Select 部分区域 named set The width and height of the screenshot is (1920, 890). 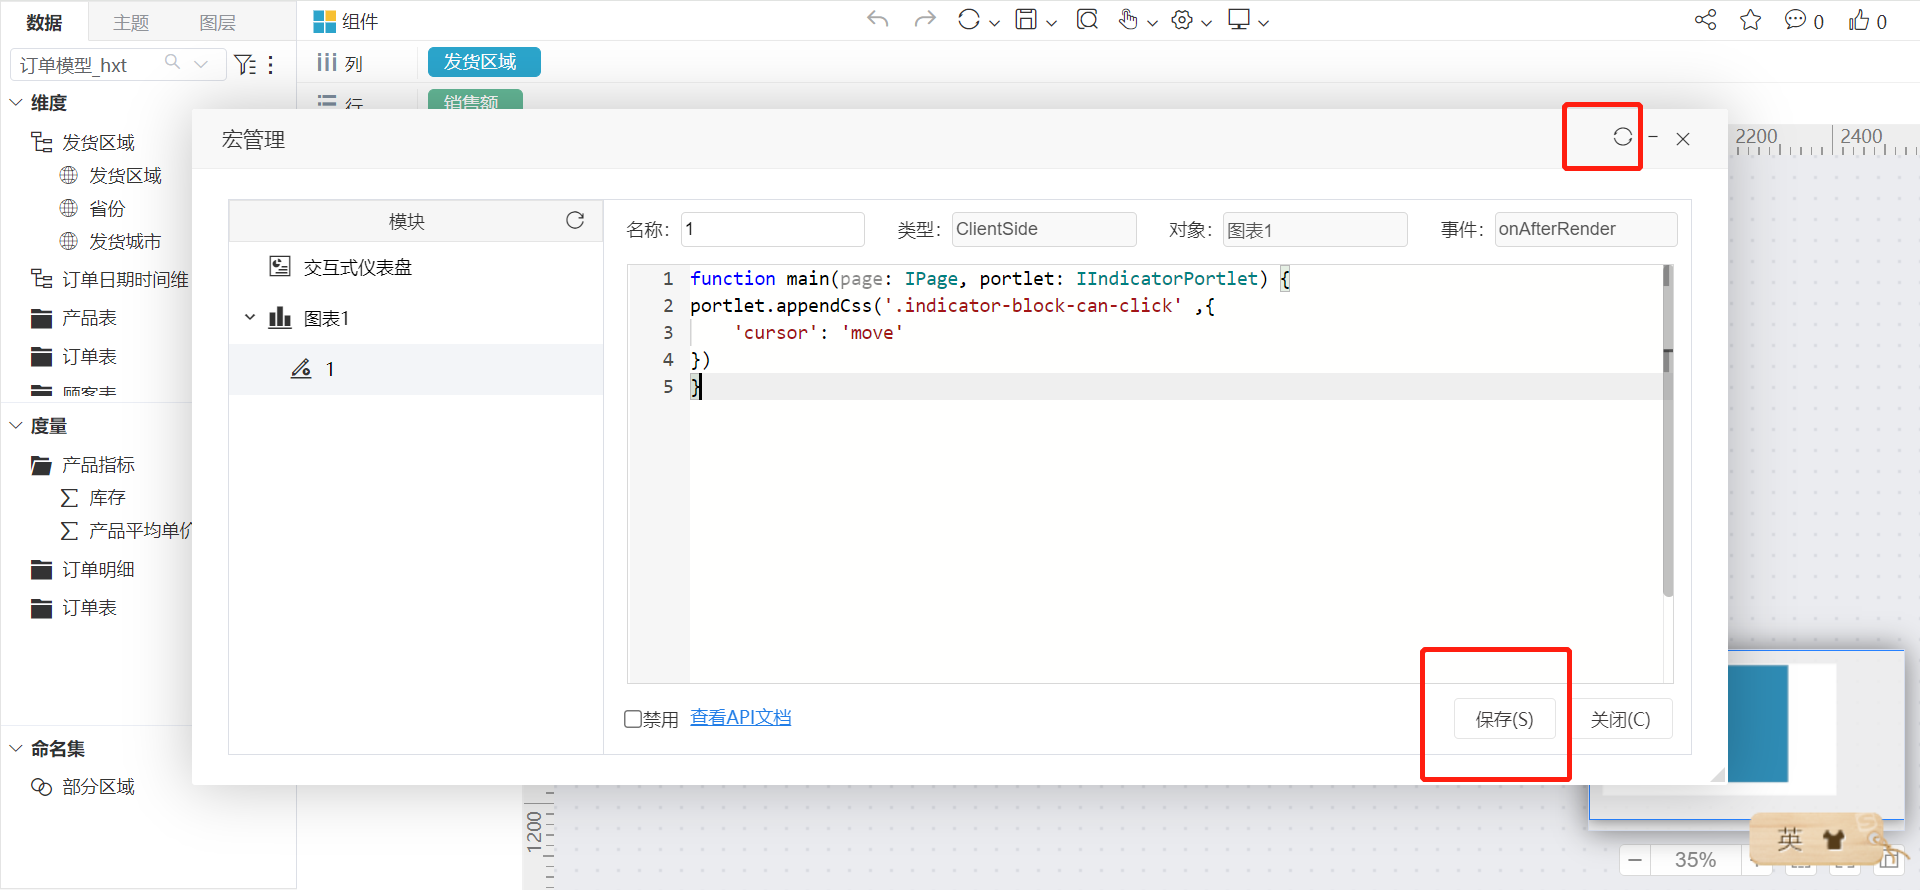tap(98, 786)
